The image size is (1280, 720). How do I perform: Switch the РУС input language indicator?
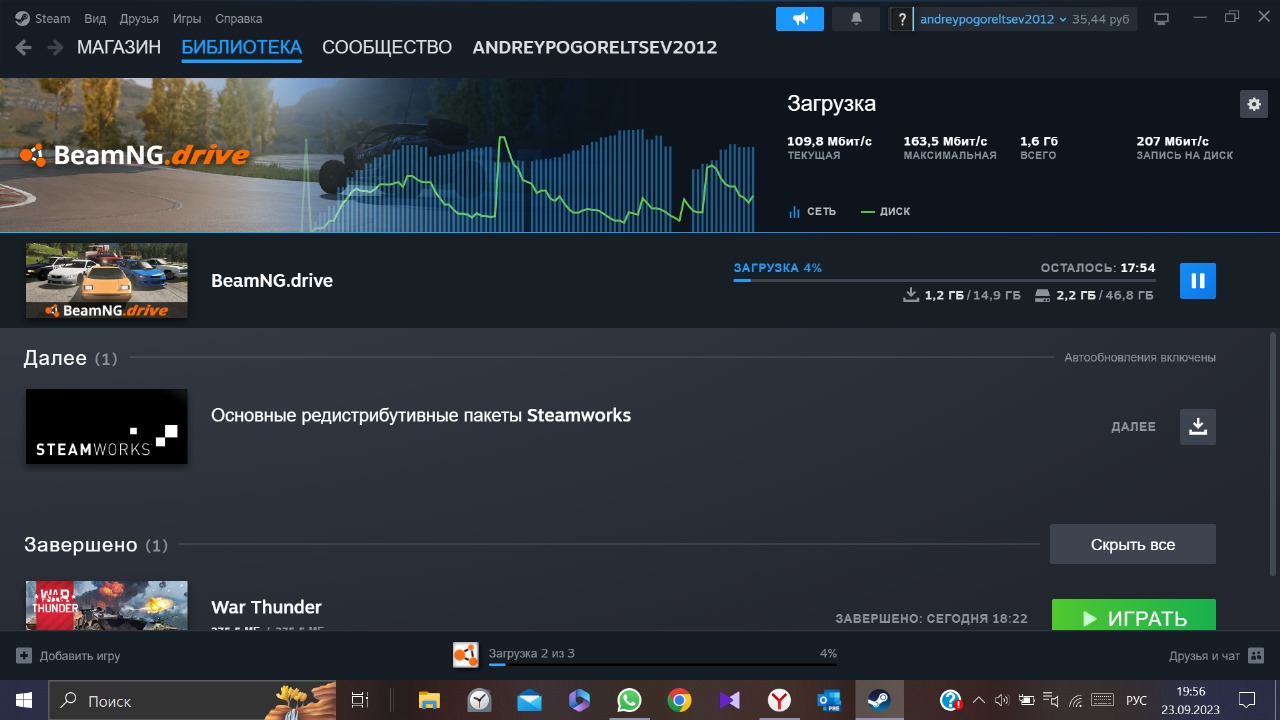coord(1137,700)
